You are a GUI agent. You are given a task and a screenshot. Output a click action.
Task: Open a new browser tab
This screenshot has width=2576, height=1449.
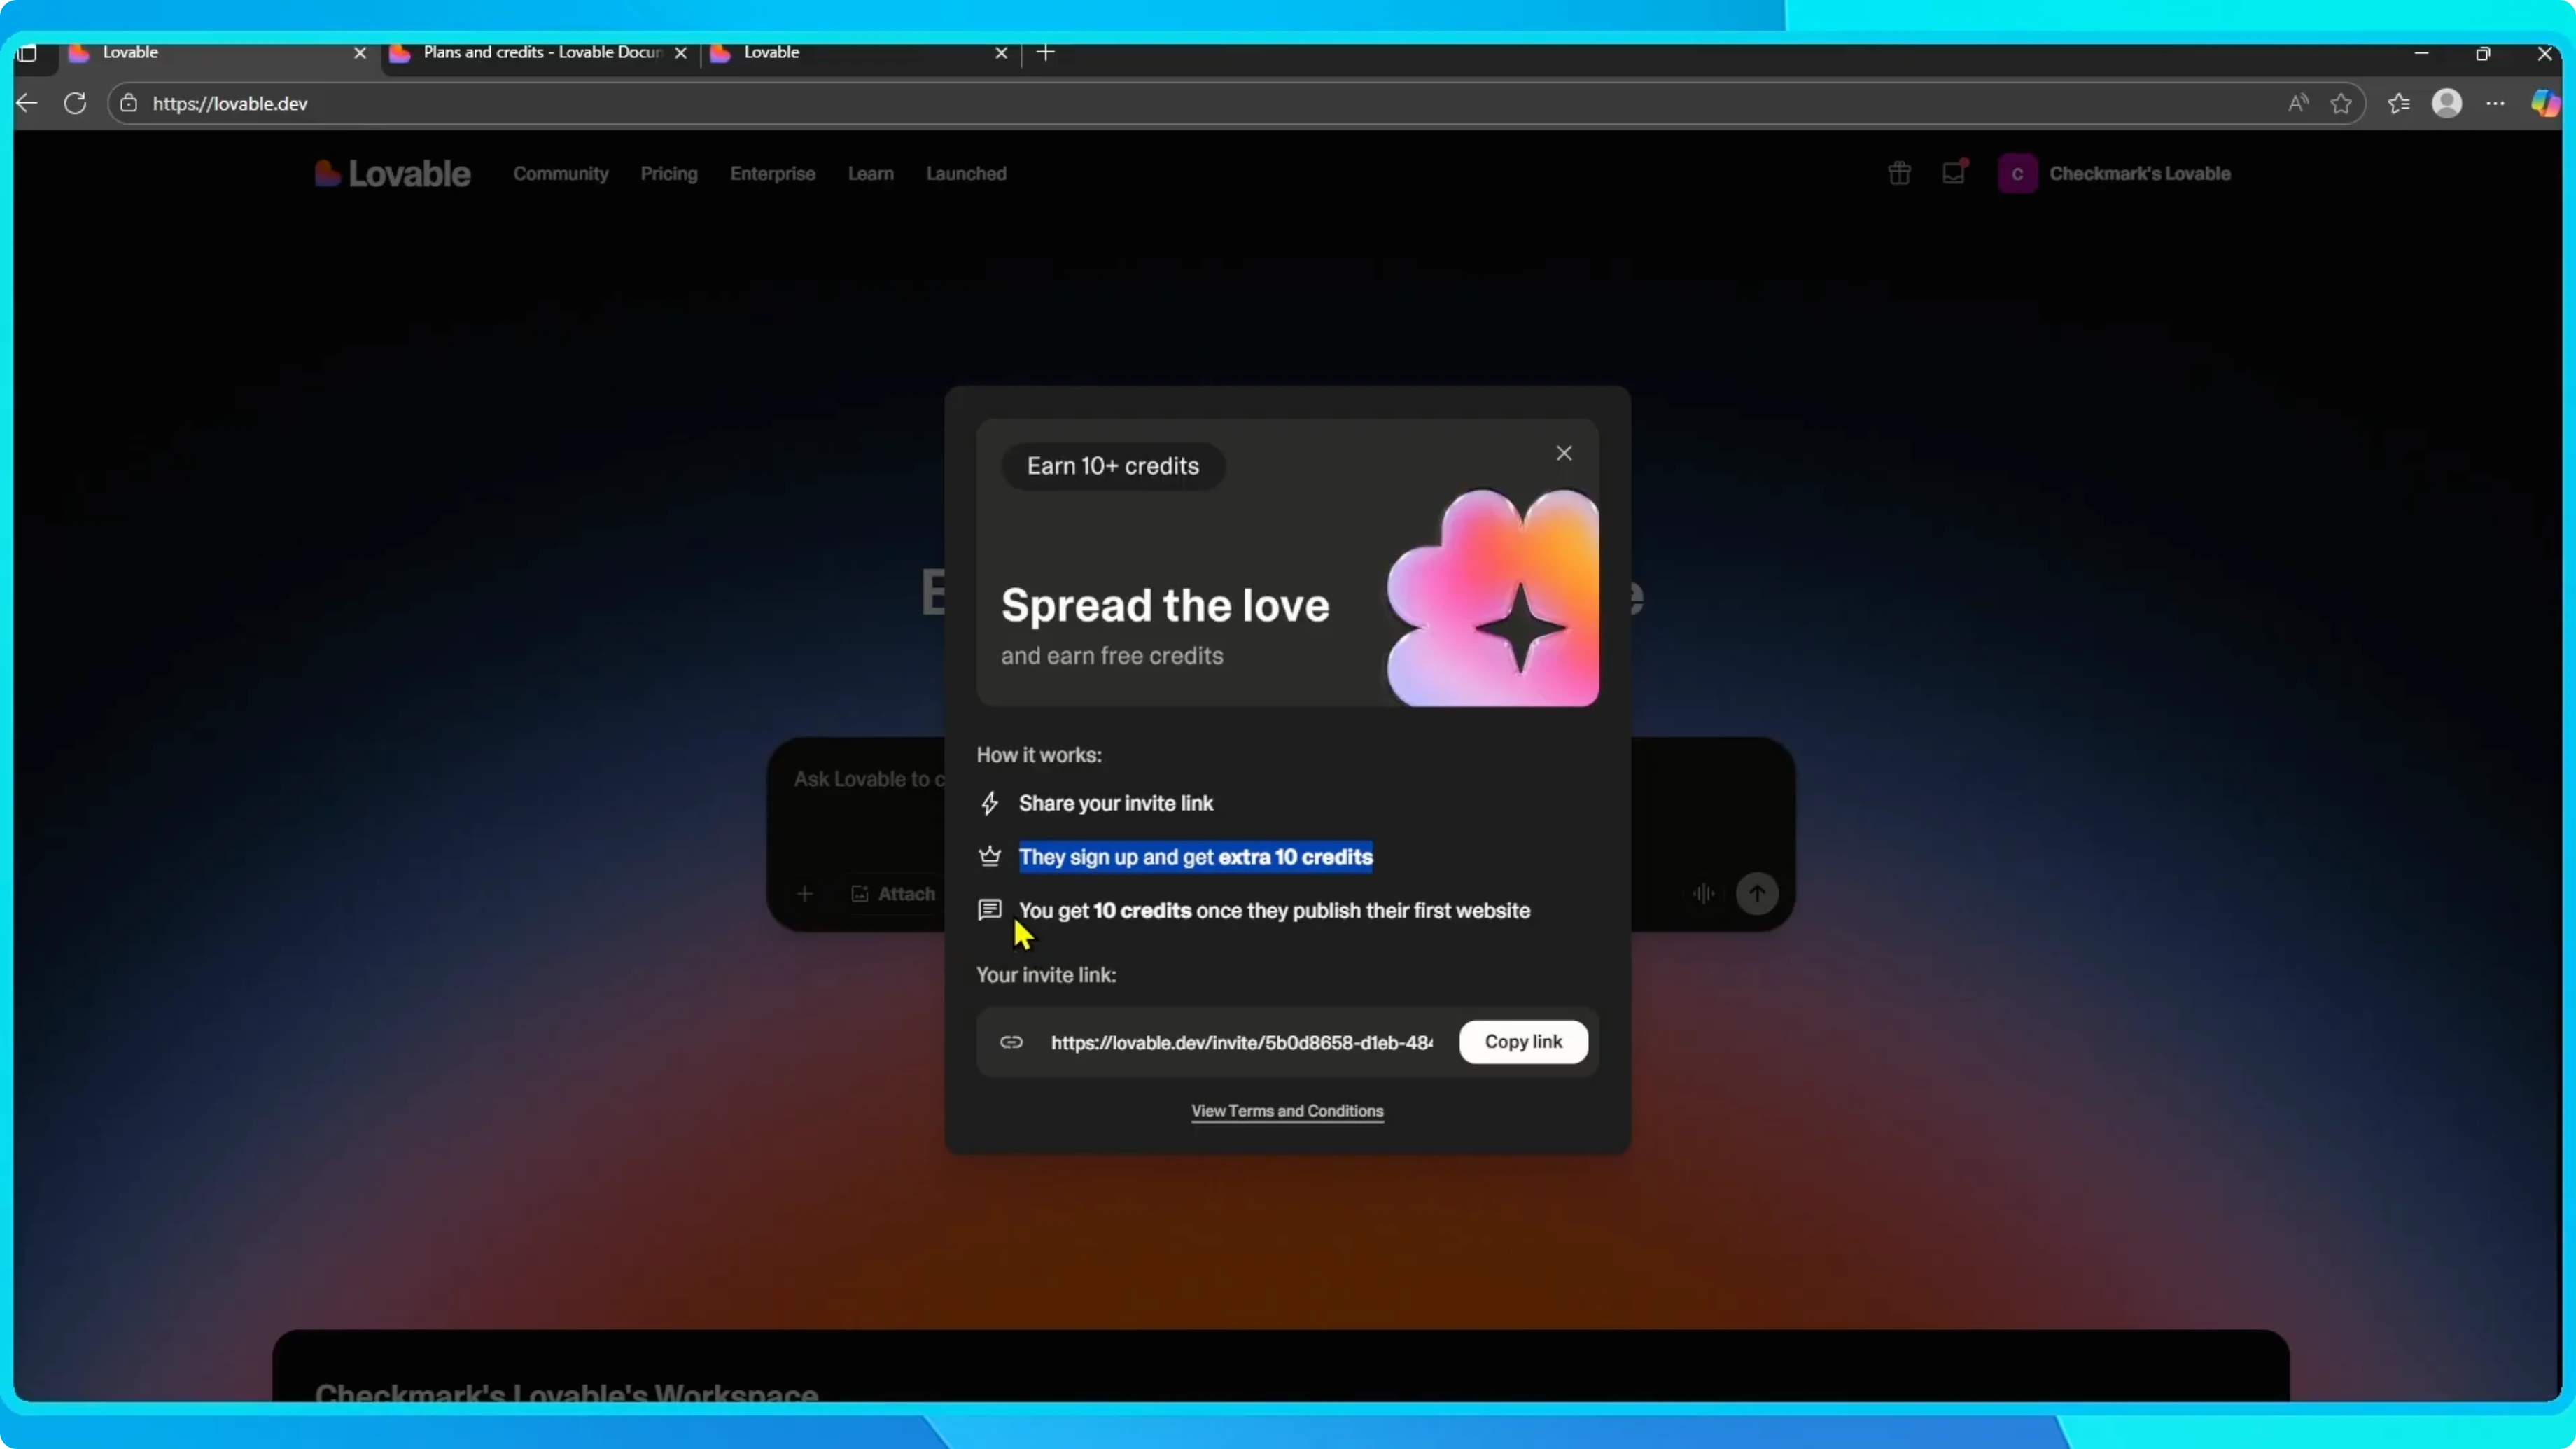pyautogui.click(x=1046, y=53)
